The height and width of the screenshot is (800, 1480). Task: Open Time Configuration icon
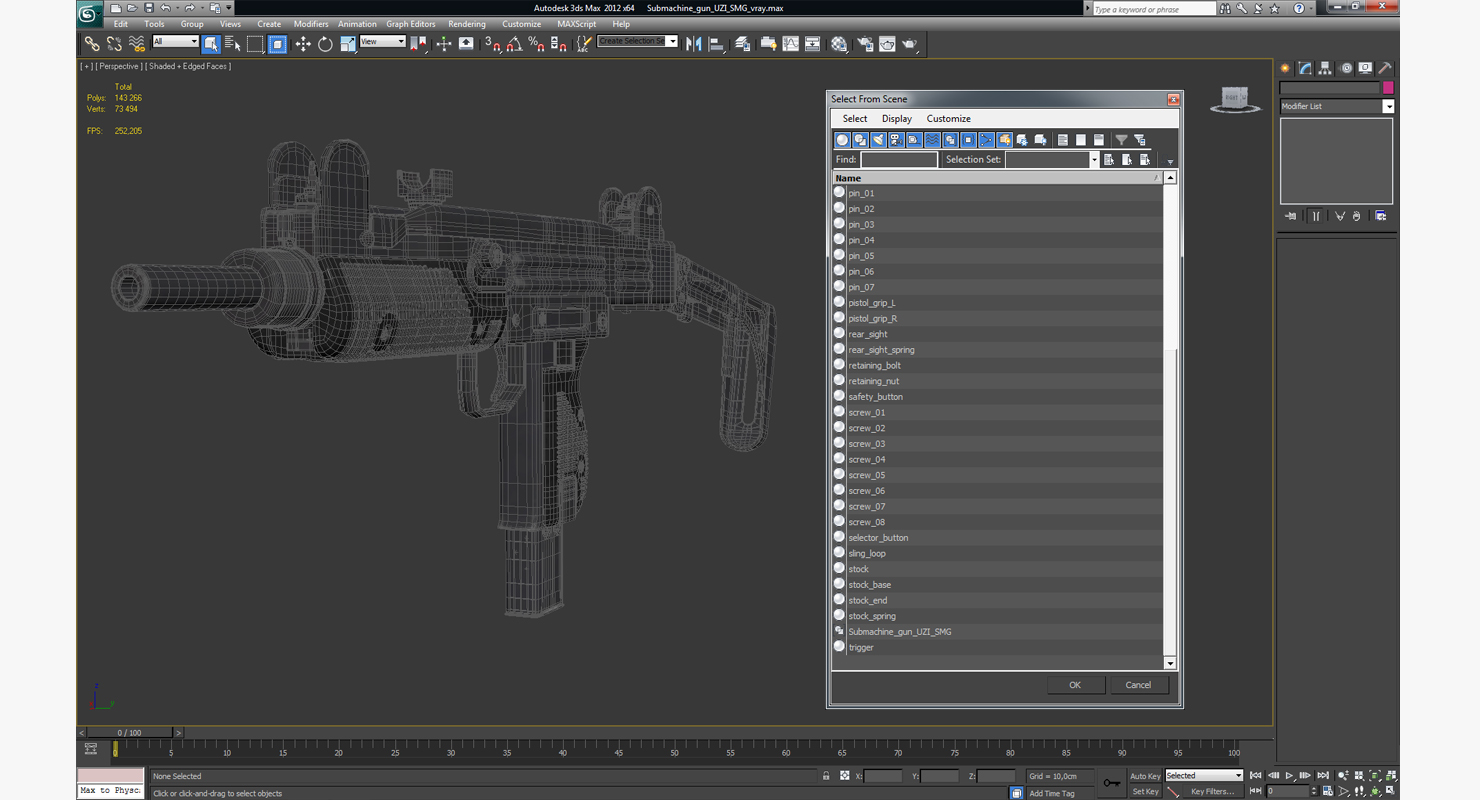click(x=1327, y=791)
